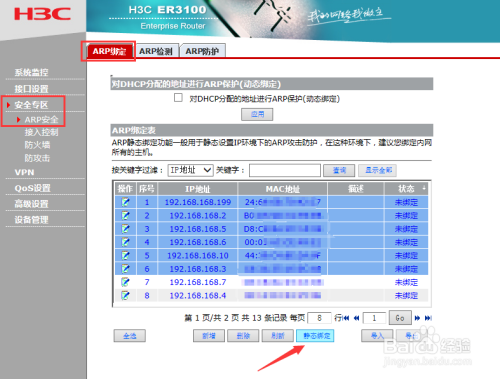Open 高级设置 in the sidebar
The height and width of the screenshot is (379, 500).
(x=31, y=204)
